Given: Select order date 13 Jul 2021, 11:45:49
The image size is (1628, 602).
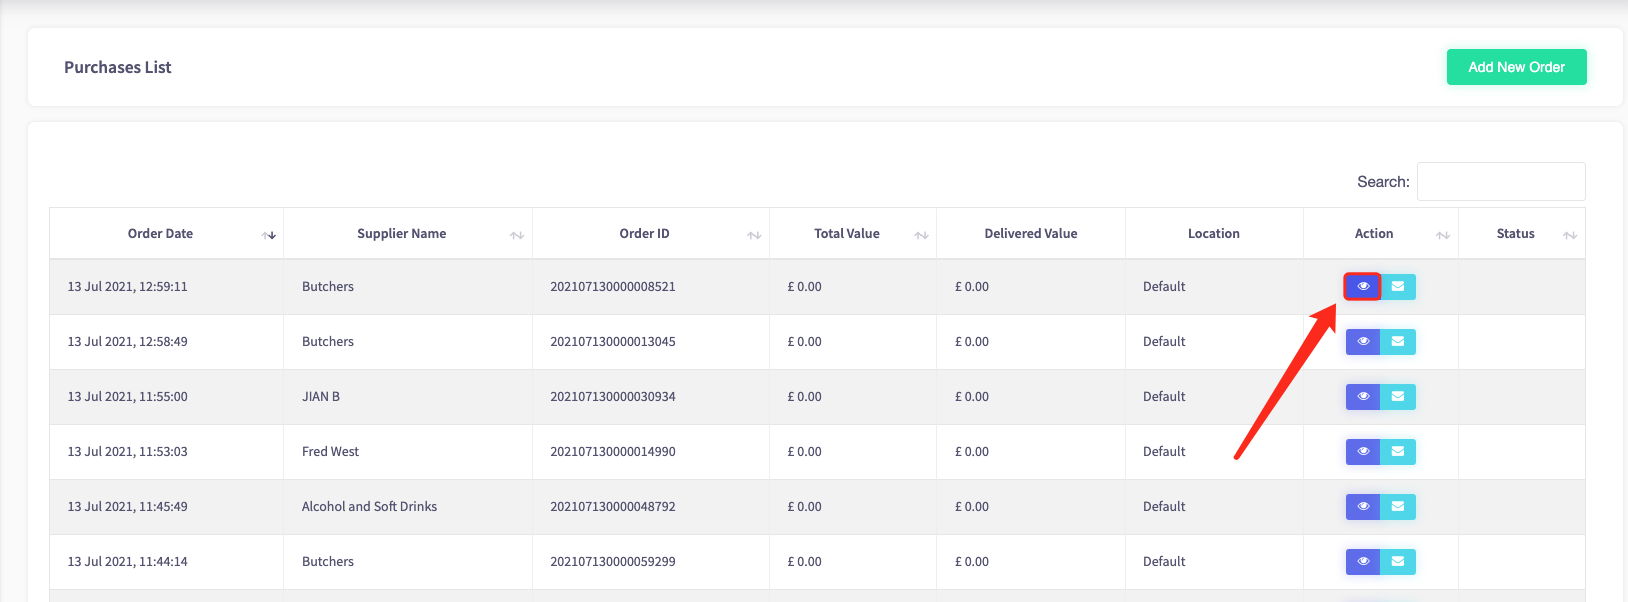Looking at the screenshot, I should (128, 507).
